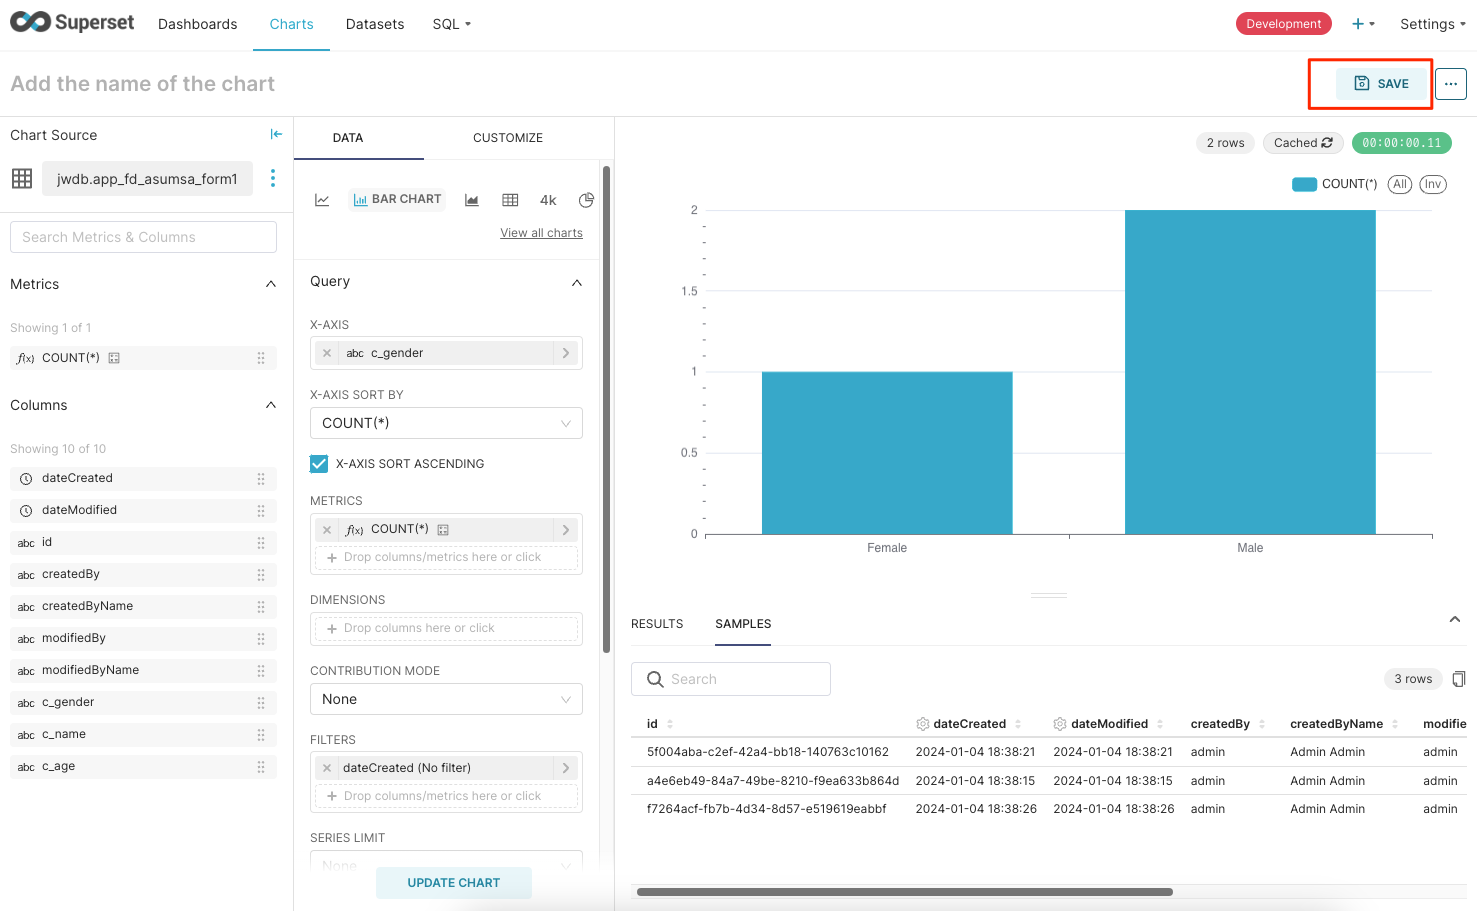Select the line chart type icon

(x=322, y=200)
